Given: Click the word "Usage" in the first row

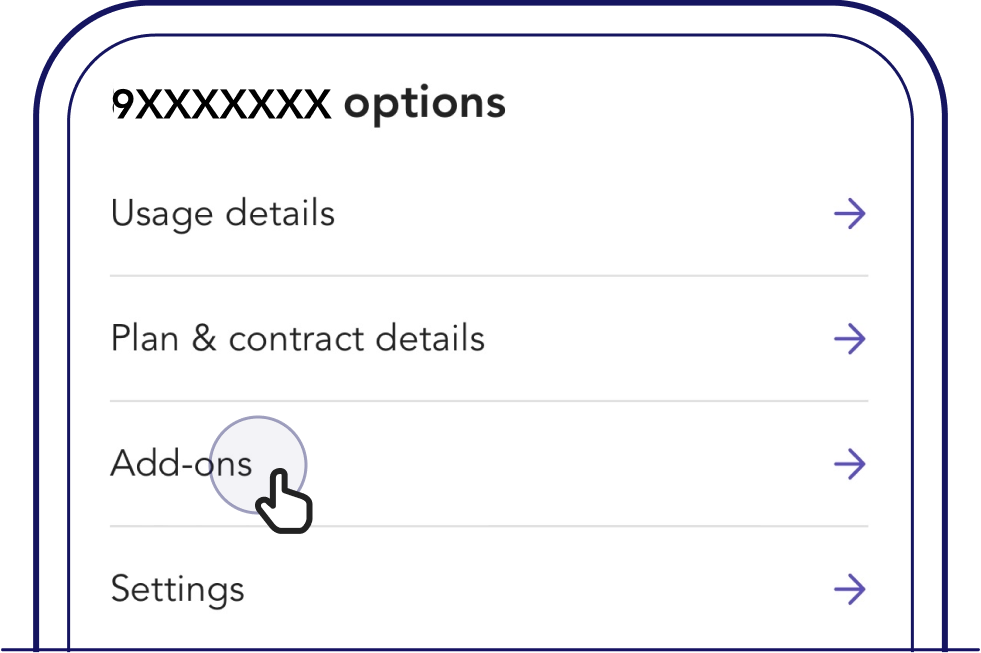Looking at the screenshot, I should pos(161,214).
